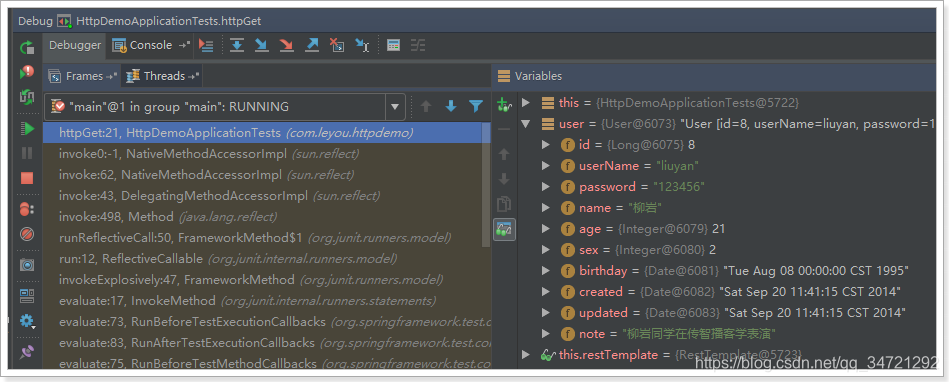This screenshot has height=382, width=949.
Task: Open the thread selector dropdown arrow
Action: coord(395,107)
